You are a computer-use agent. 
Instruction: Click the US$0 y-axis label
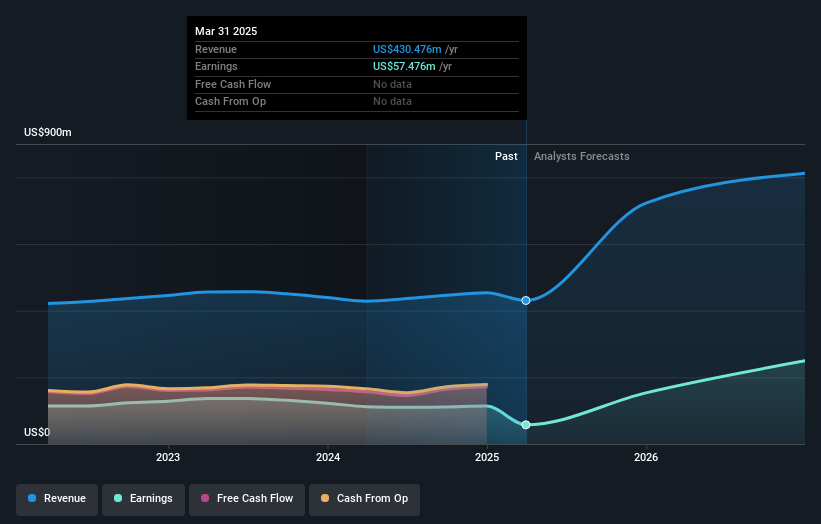[37, 432]
